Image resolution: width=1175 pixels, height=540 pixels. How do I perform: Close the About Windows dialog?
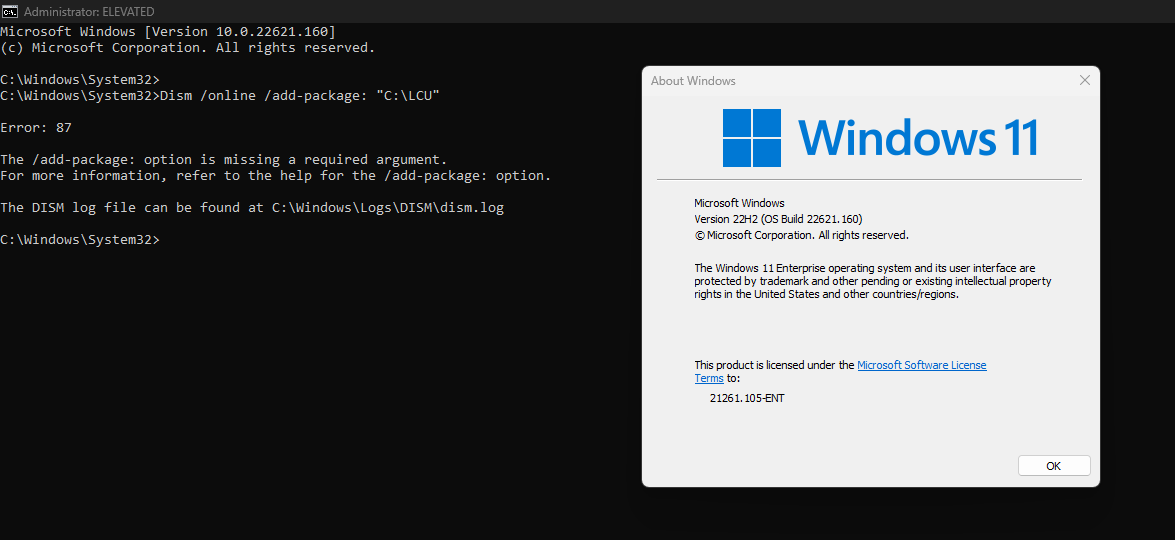click(x=1084, y=81)
